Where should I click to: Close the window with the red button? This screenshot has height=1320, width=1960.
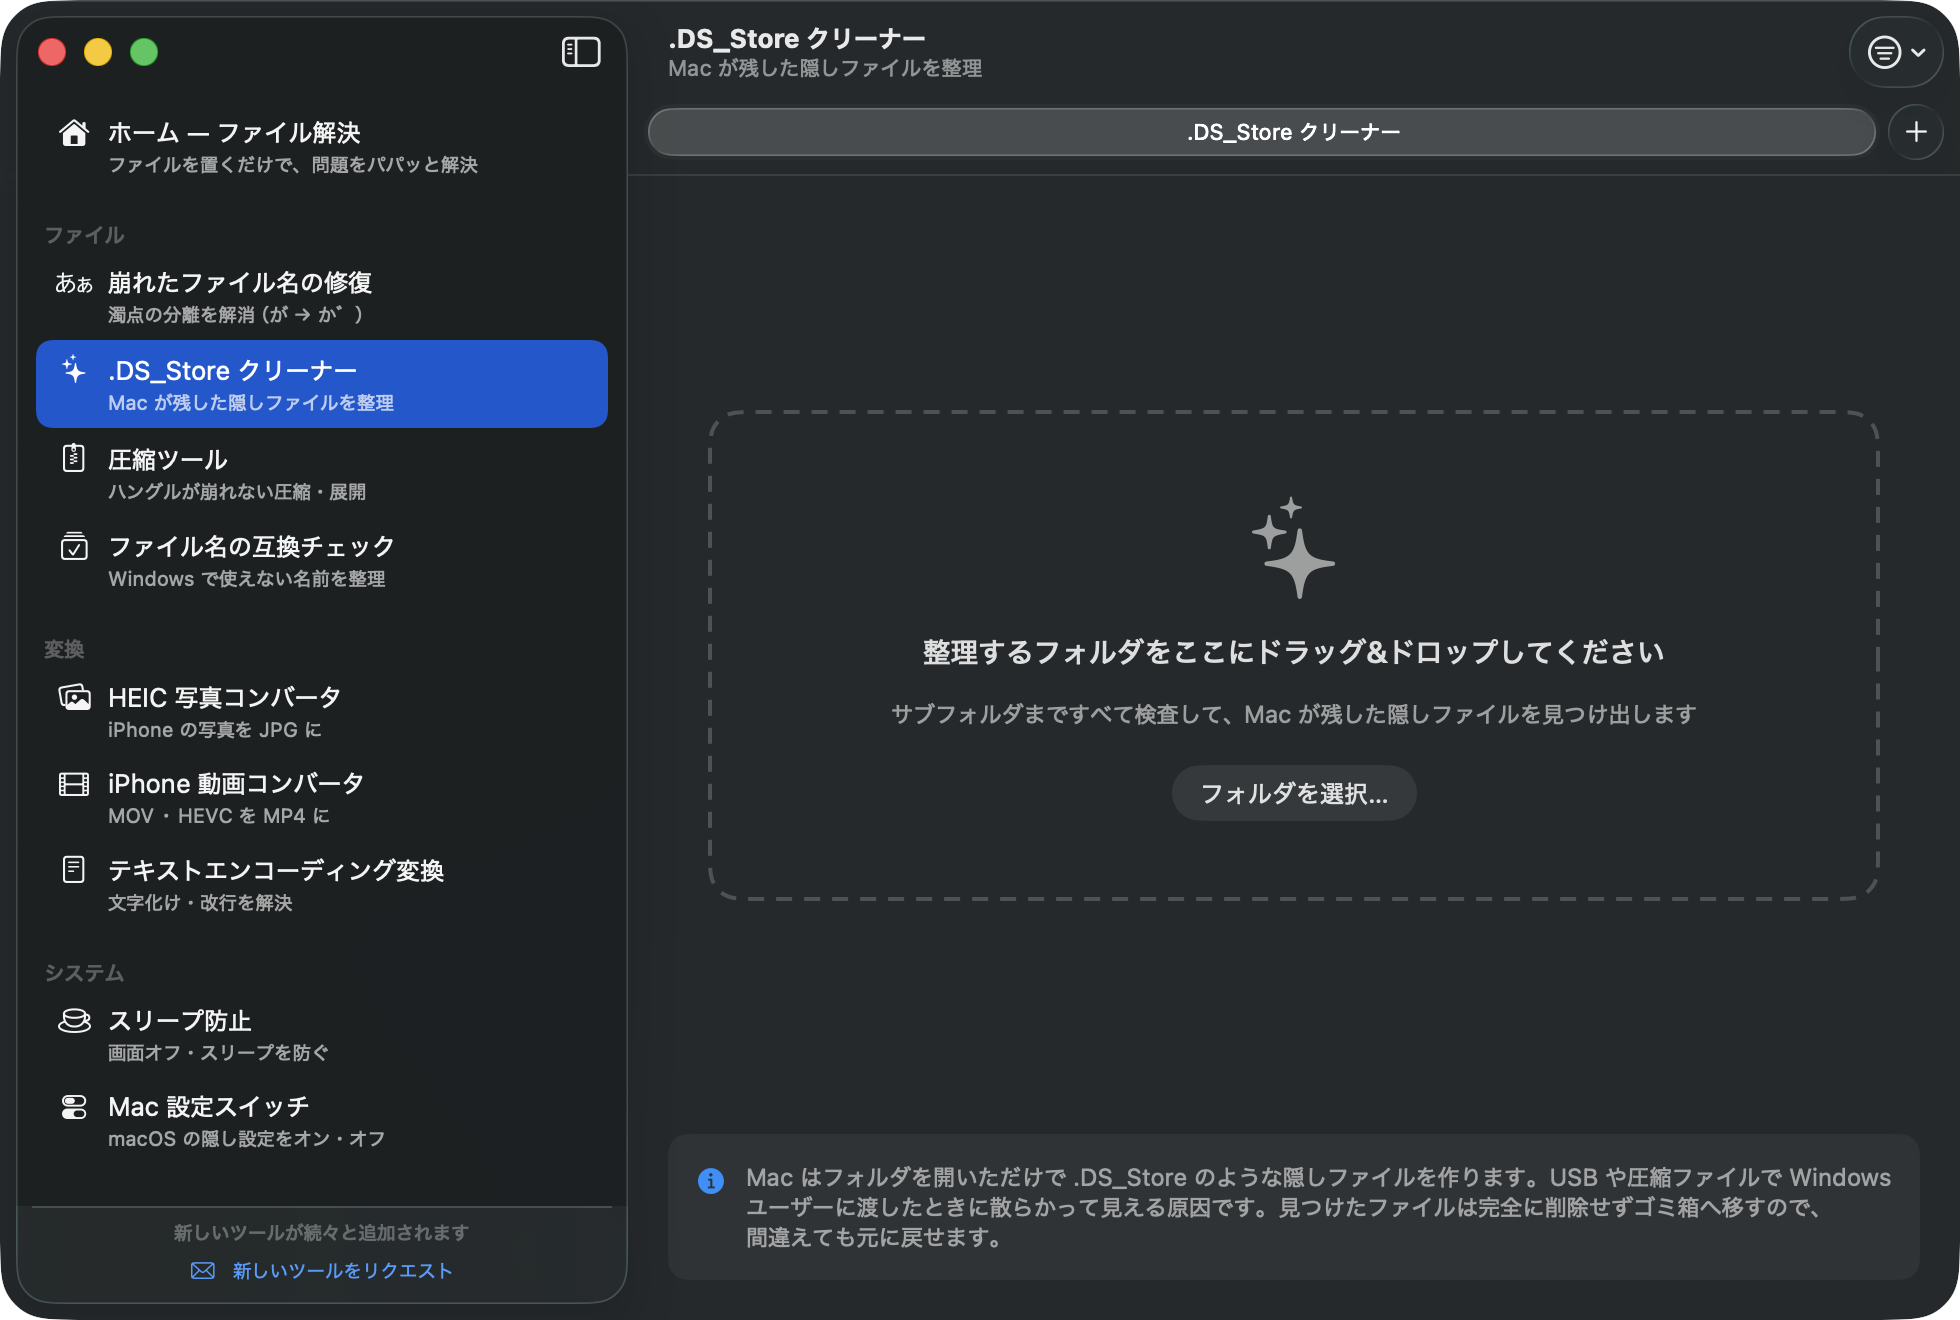(x=52, y=52)
